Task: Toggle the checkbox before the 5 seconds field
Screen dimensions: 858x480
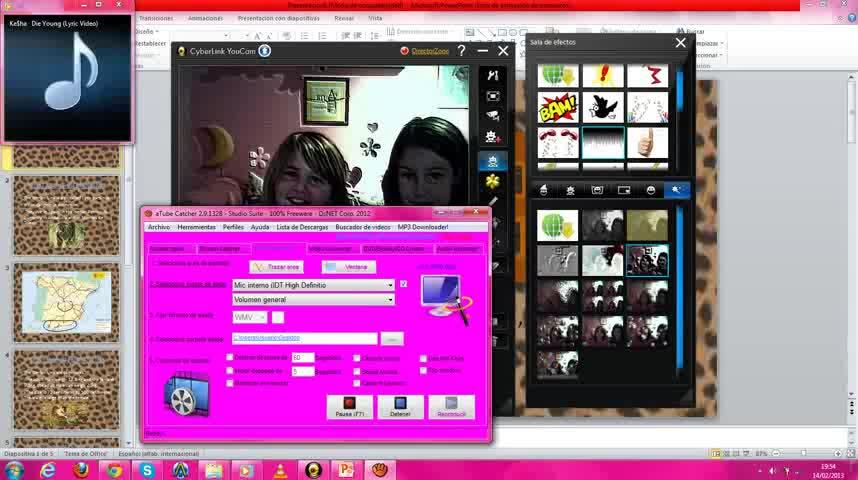Action: pyautogui.click(x=230, y=371)
